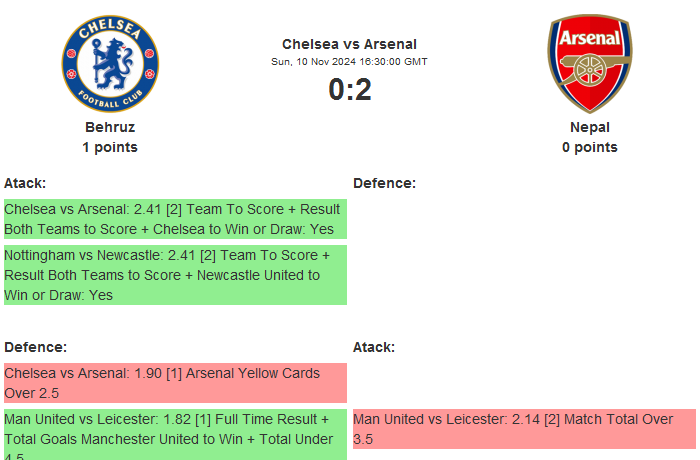Open red Arsenal Yellow Cards Over 2.5 bet

coord(174,383)
